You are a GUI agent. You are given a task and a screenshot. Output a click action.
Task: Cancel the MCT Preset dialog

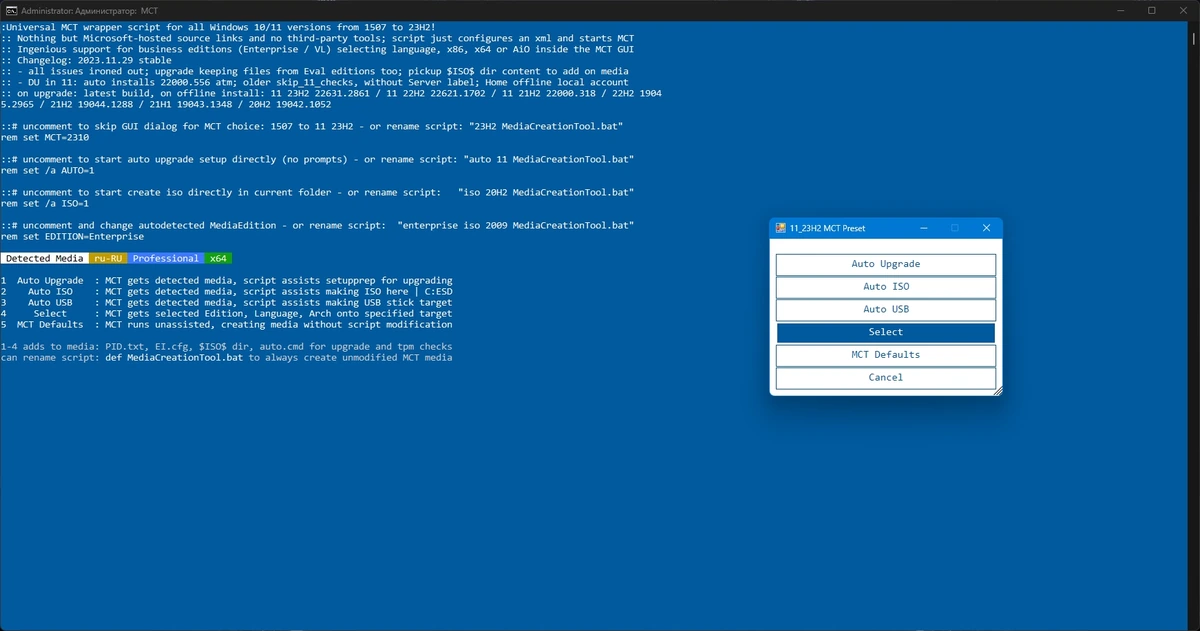(x=885, y=378)
